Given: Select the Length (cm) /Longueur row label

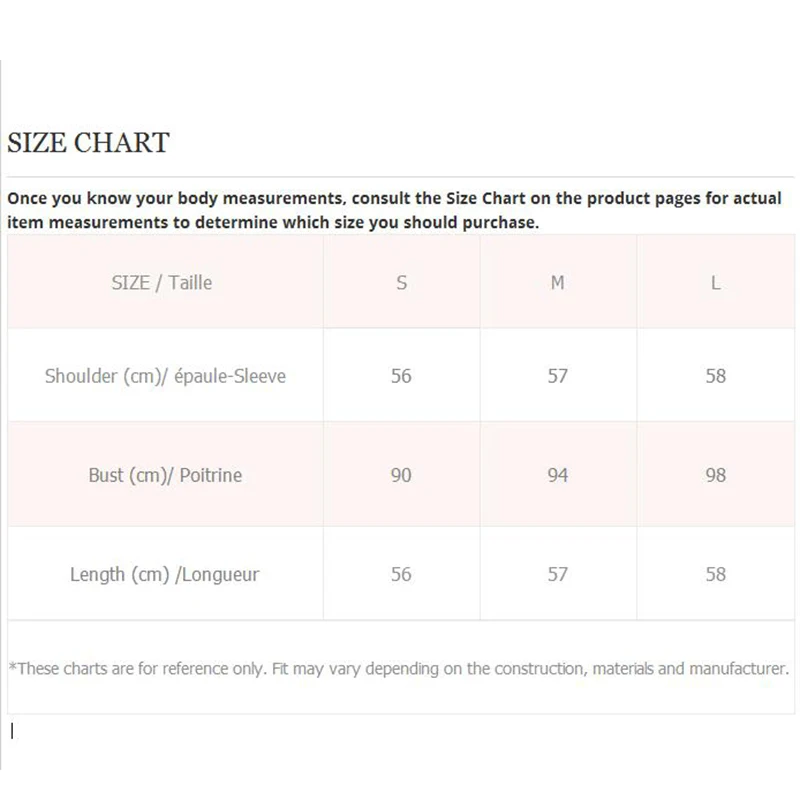Looking at the screenshot, I should coord(165,574).
